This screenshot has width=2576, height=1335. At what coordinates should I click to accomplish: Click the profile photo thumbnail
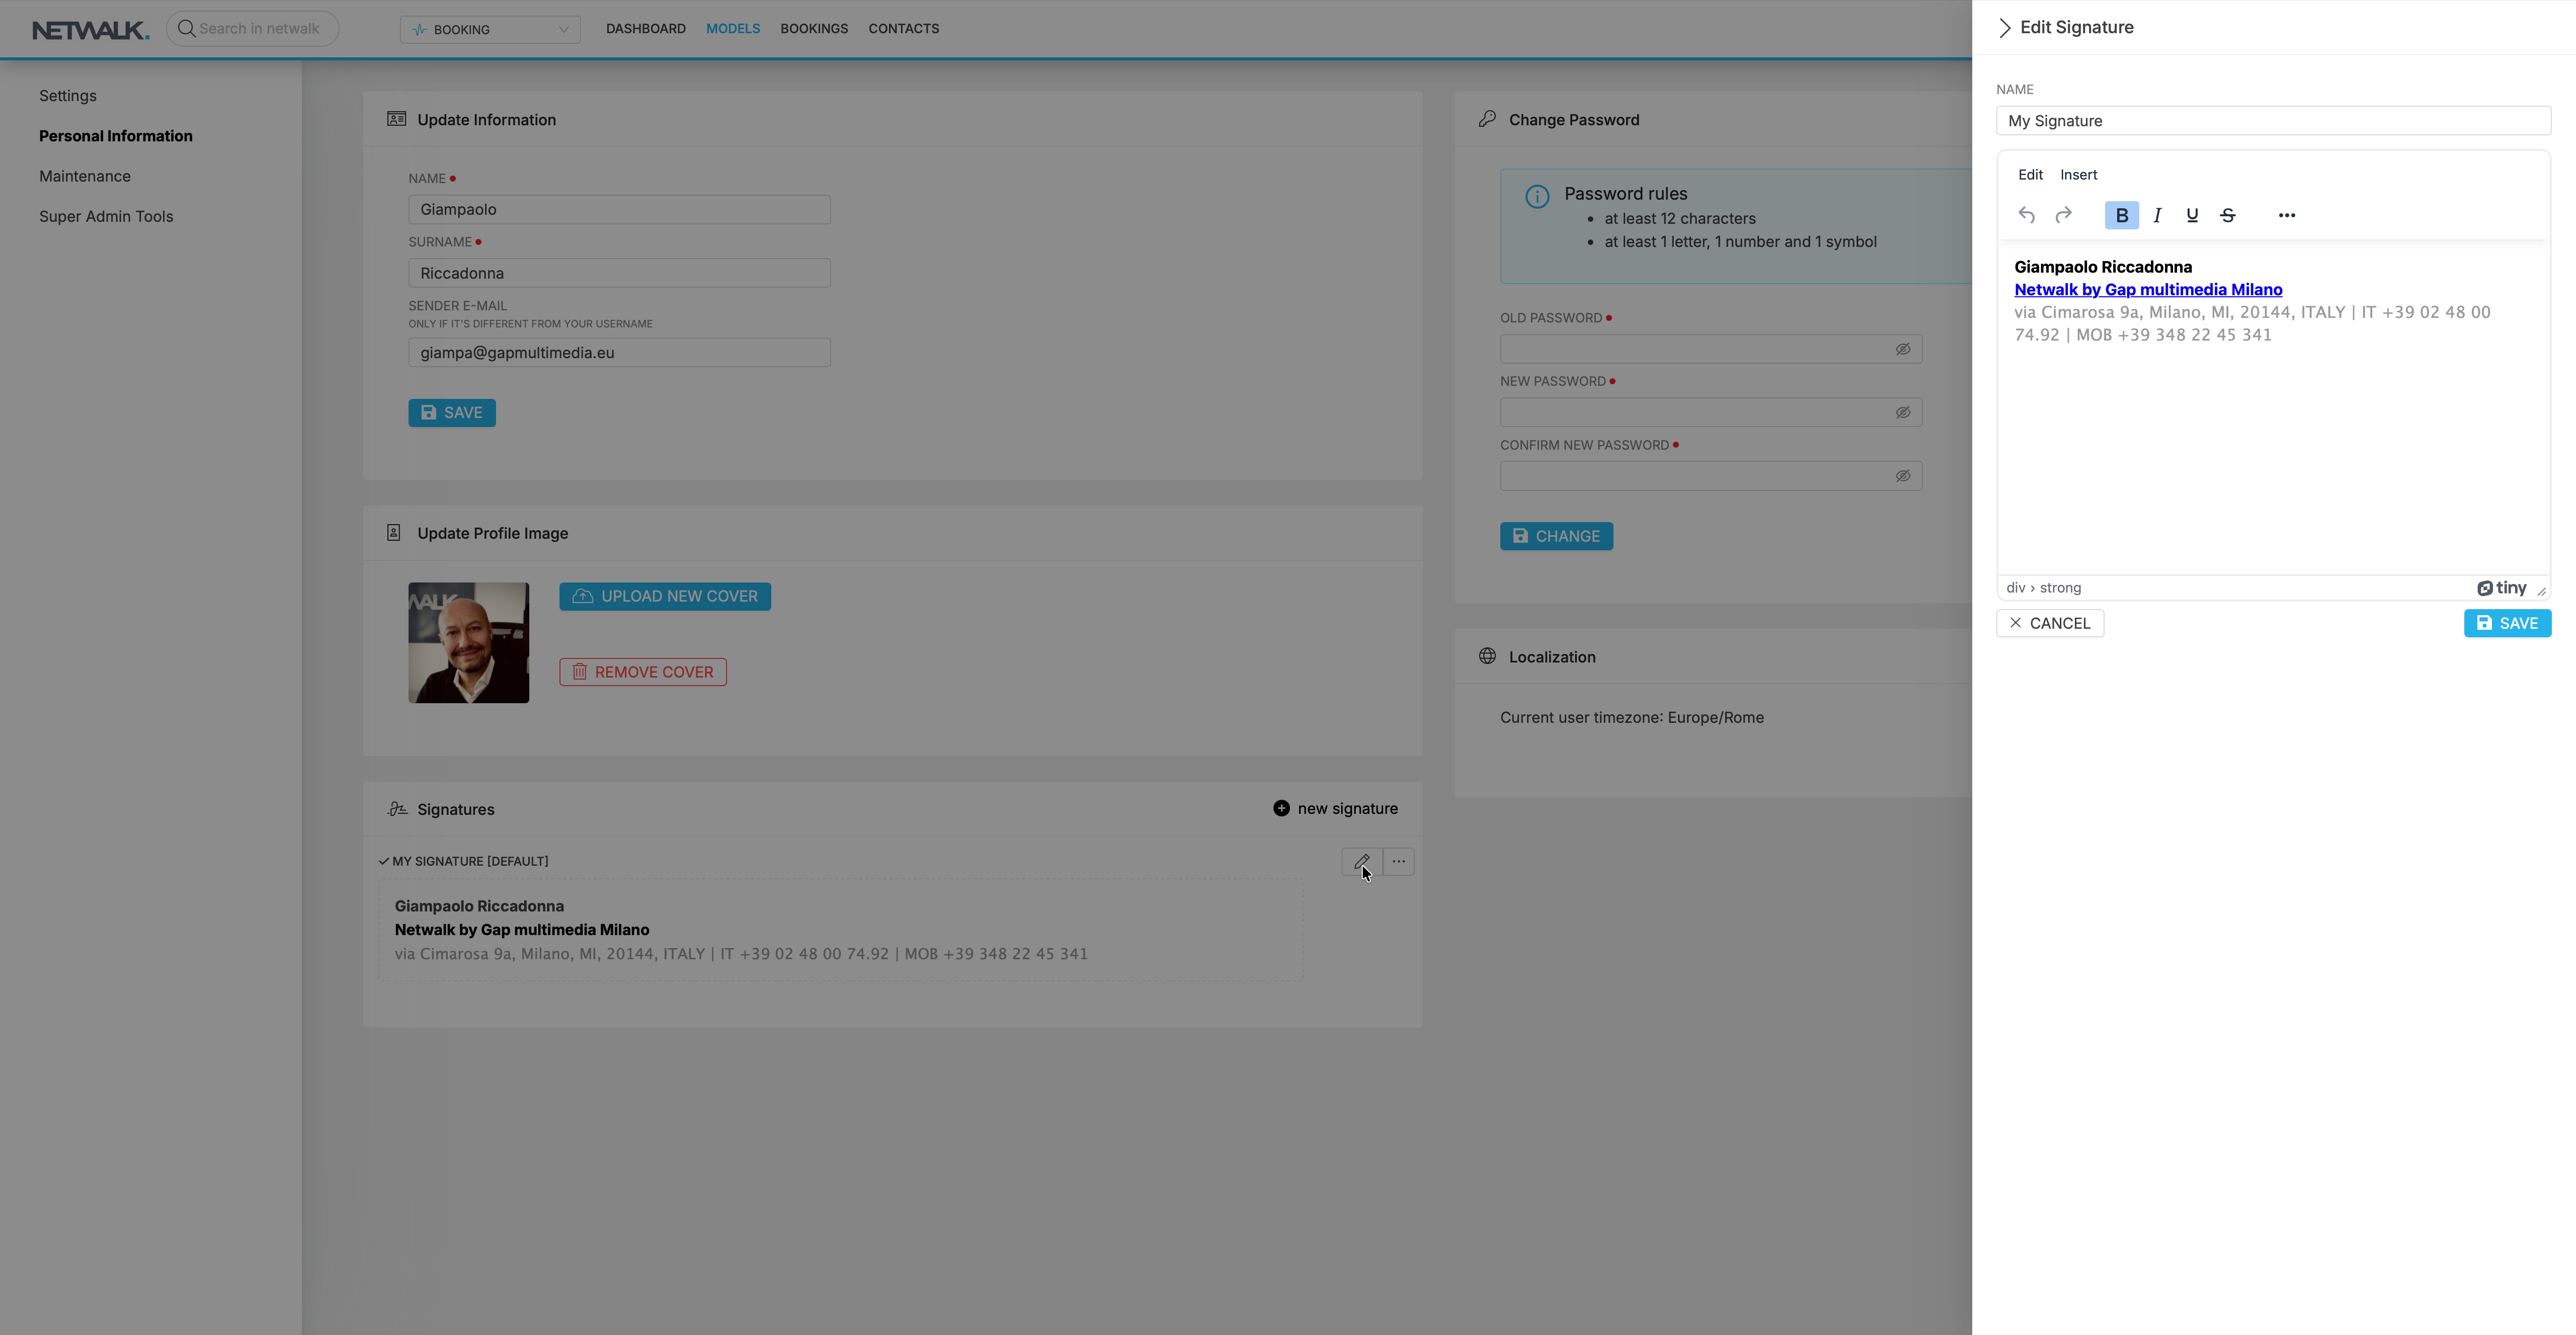point(468,642)
